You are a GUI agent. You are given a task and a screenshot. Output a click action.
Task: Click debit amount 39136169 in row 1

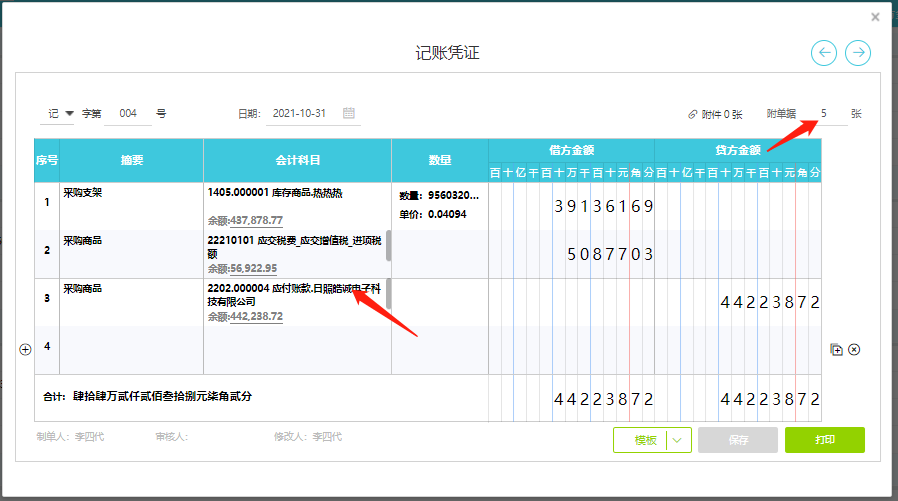[x=604, y=206]
